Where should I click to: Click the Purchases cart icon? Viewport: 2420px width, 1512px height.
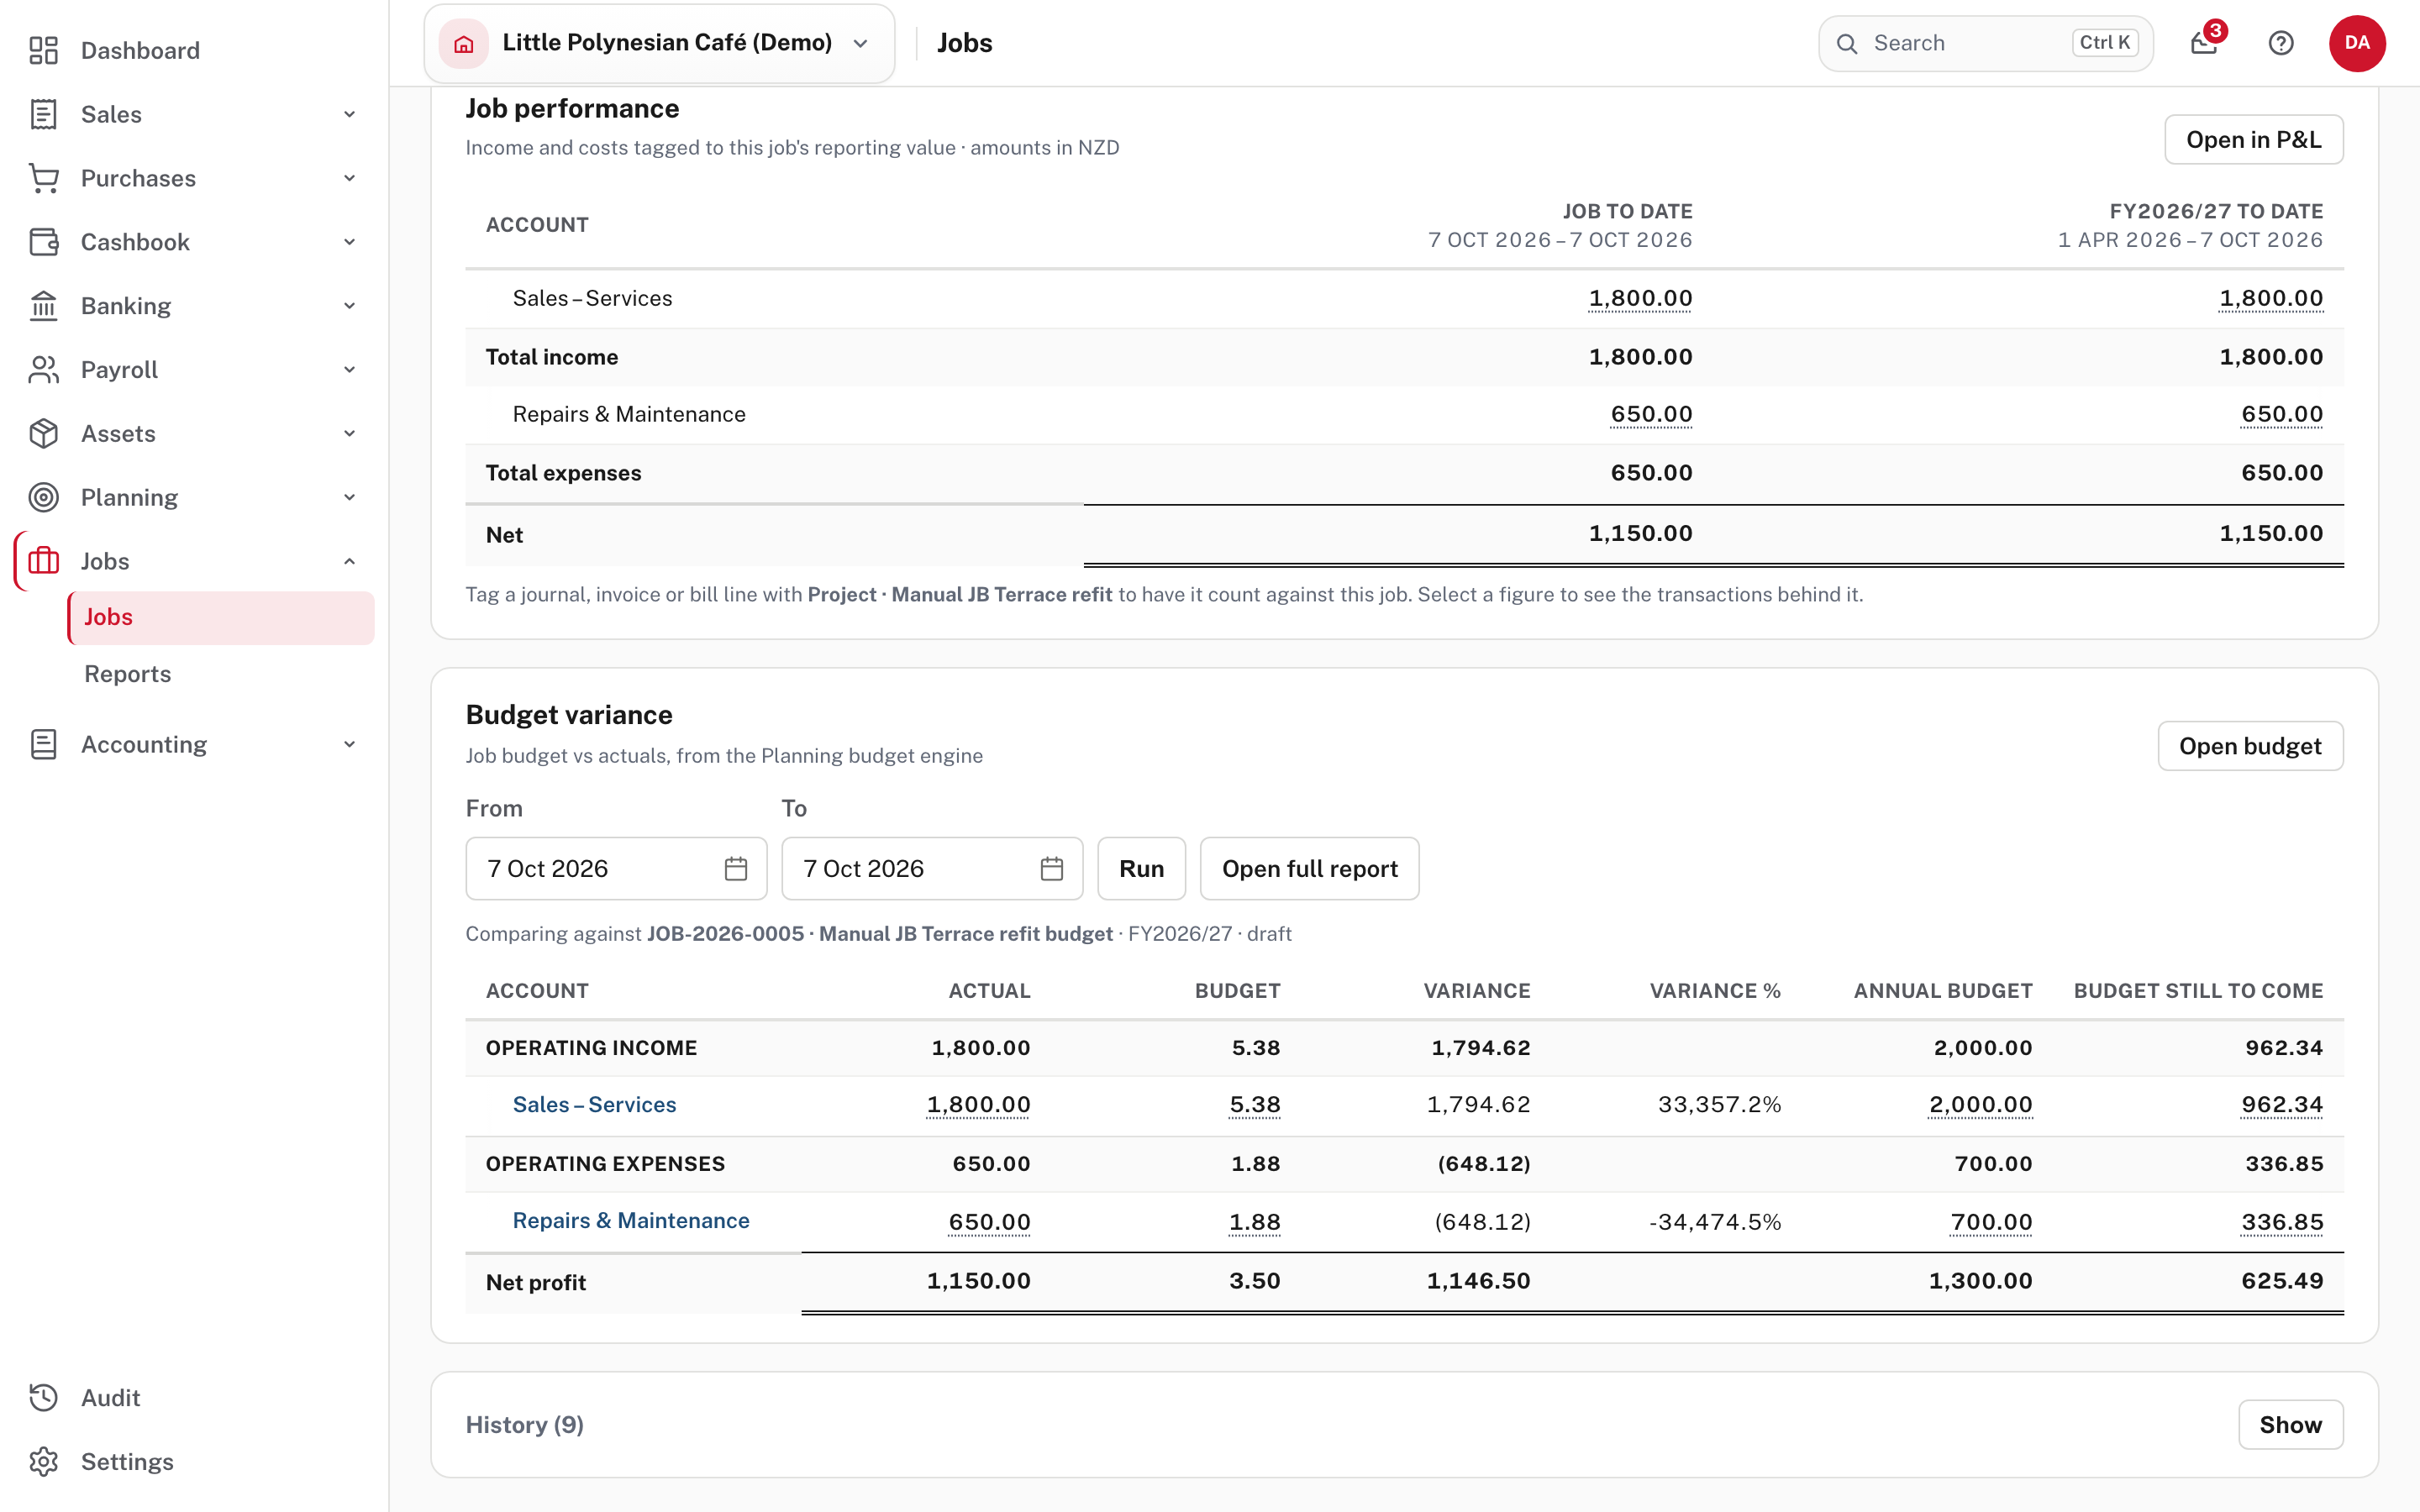point(43,178)
